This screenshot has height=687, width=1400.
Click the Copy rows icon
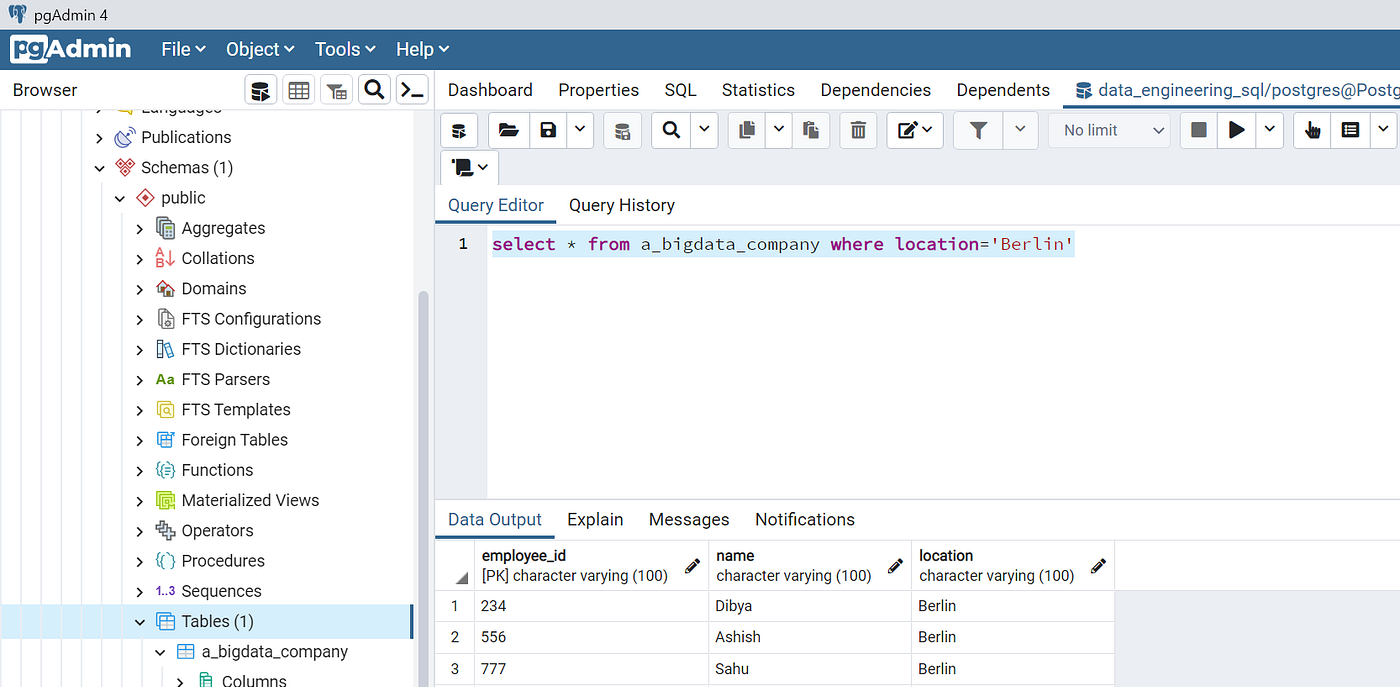click(x=746, y=130)
